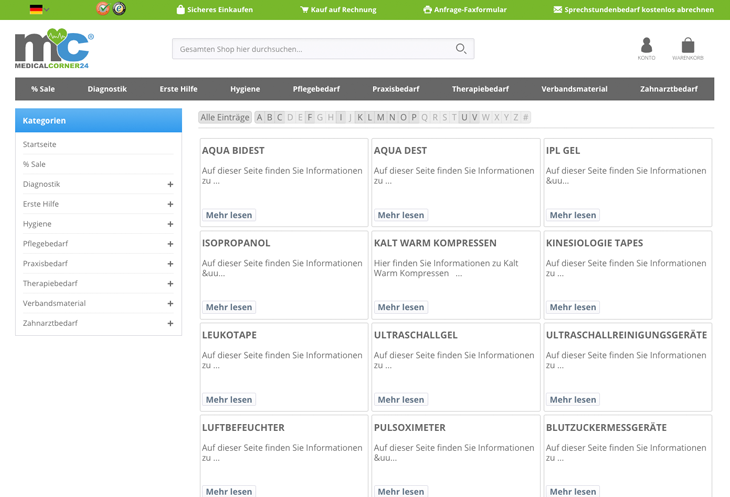Filter glossary by letter A
The image size is (730, 497).
259,117
